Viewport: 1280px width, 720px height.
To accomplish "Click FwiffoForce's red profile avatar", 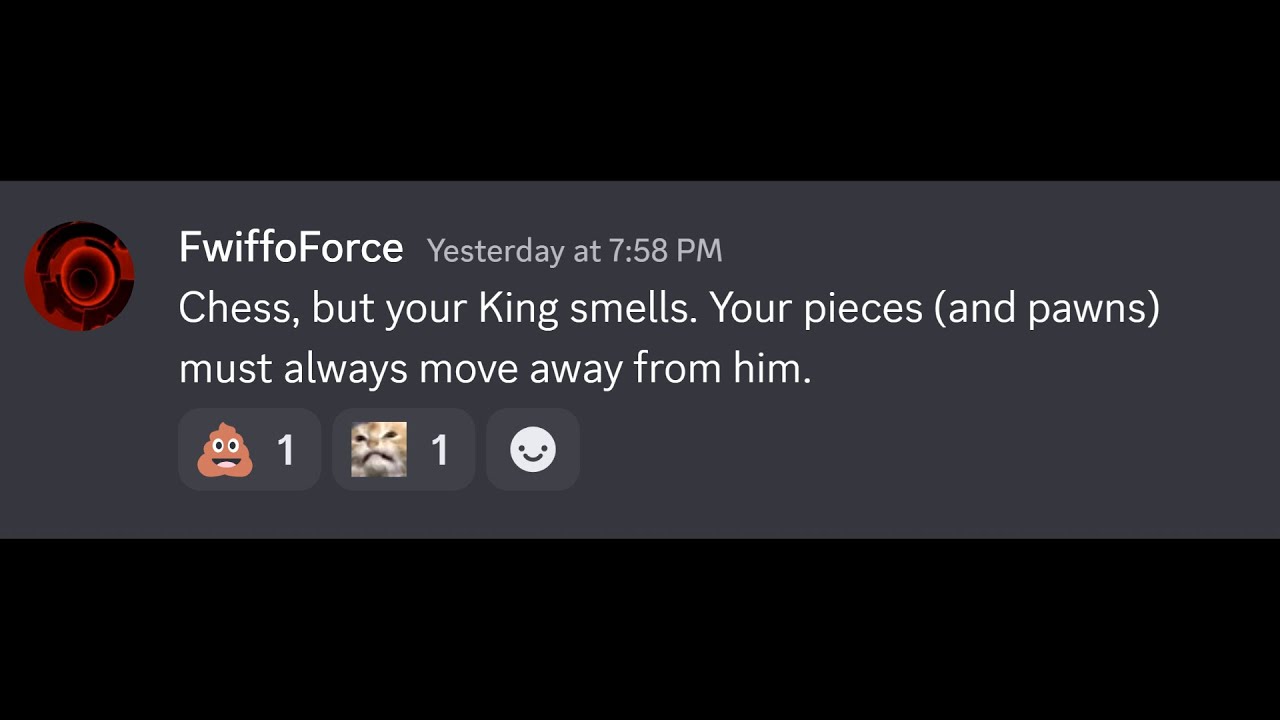I will [79, 276].
